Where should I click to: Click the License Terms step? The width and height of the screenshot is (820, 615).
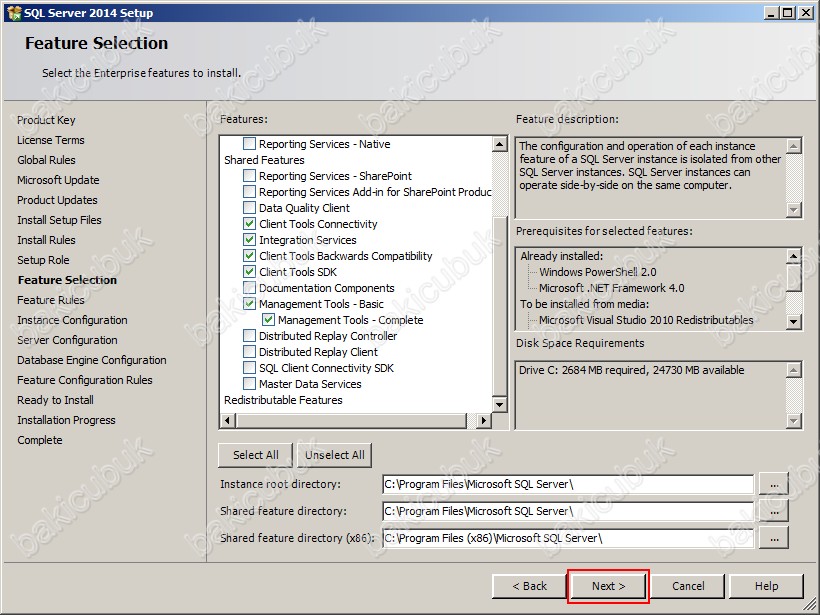(x=51, y=140)
